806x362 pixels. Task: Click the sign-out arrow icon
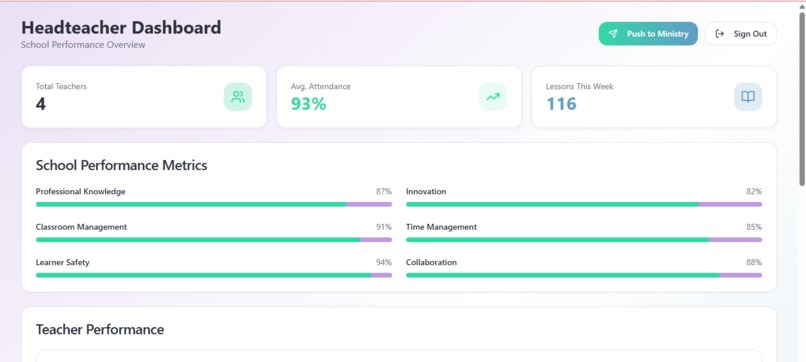pyautogui.click(x=720, y=33)
